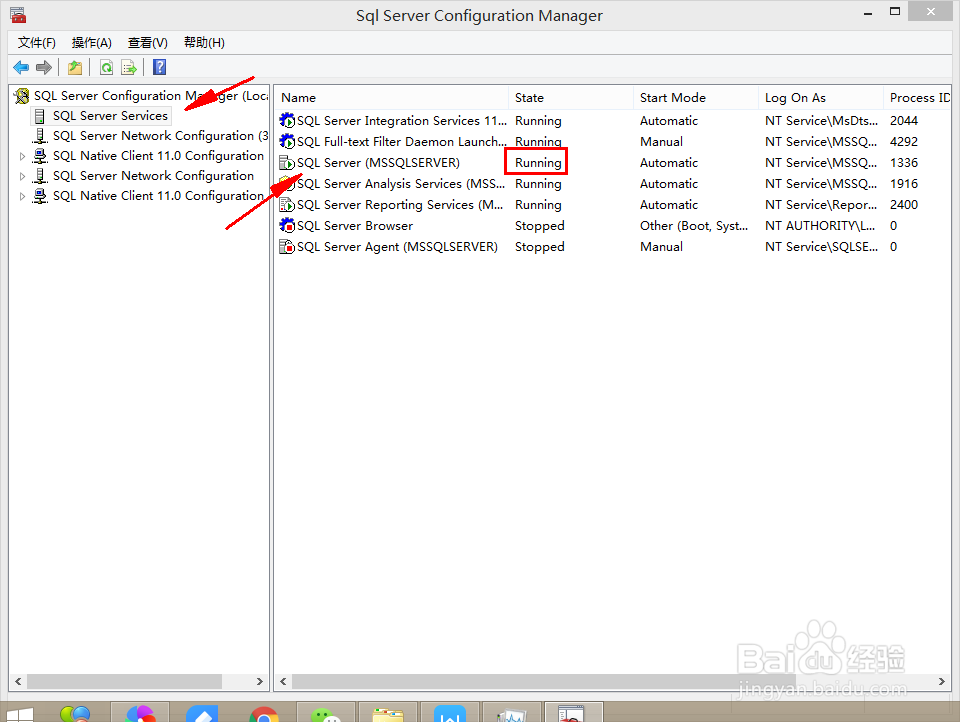Select the SQL Server Analysis Services row

(401, 184)
